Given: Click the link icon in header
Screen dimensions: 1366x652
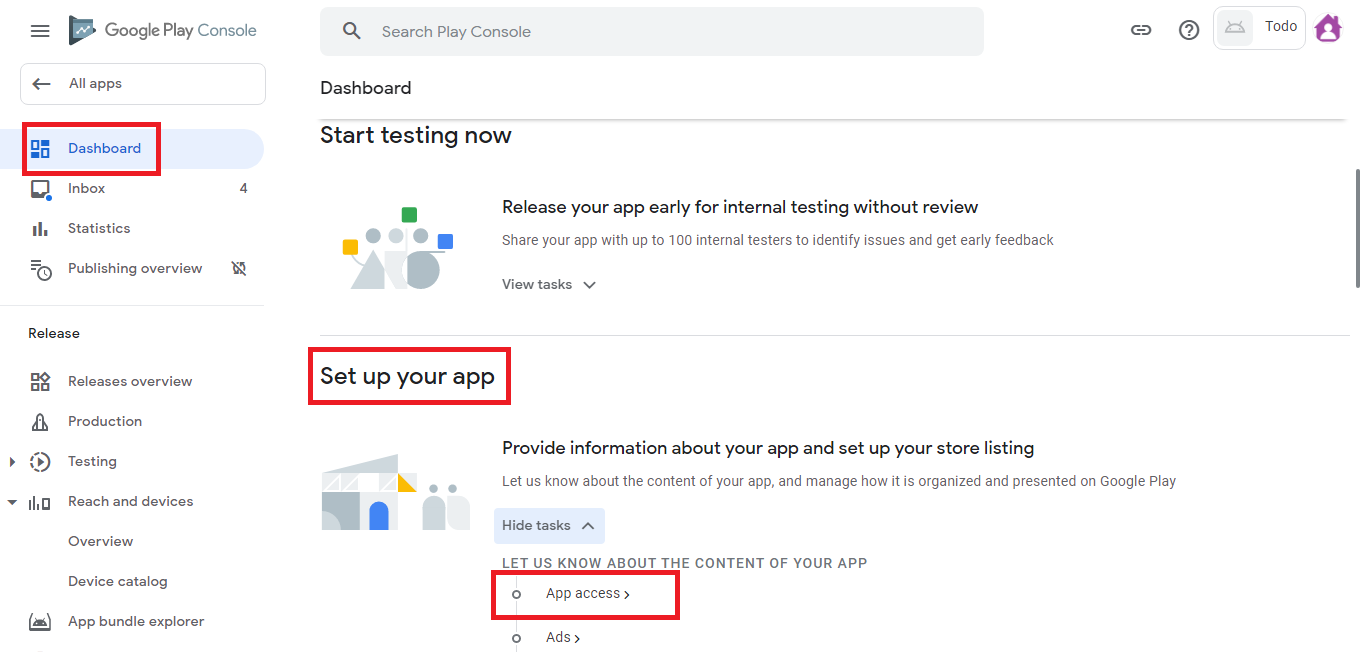Looking at the screenshot, I should click(1141, 30).
